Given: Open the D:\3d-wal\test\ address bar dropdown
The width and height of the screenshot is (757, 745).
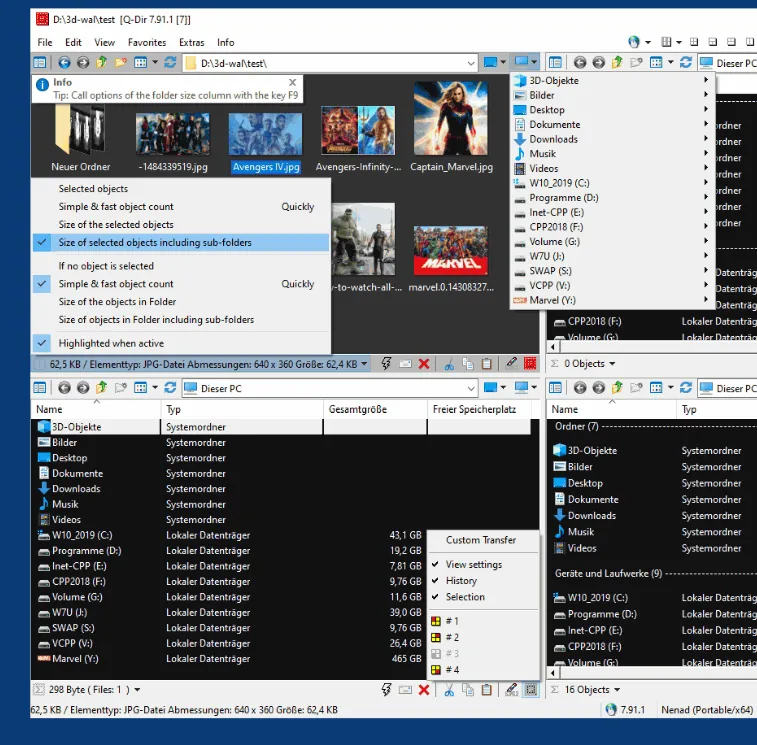Looking at the screenshot, I should coord(472,63).
